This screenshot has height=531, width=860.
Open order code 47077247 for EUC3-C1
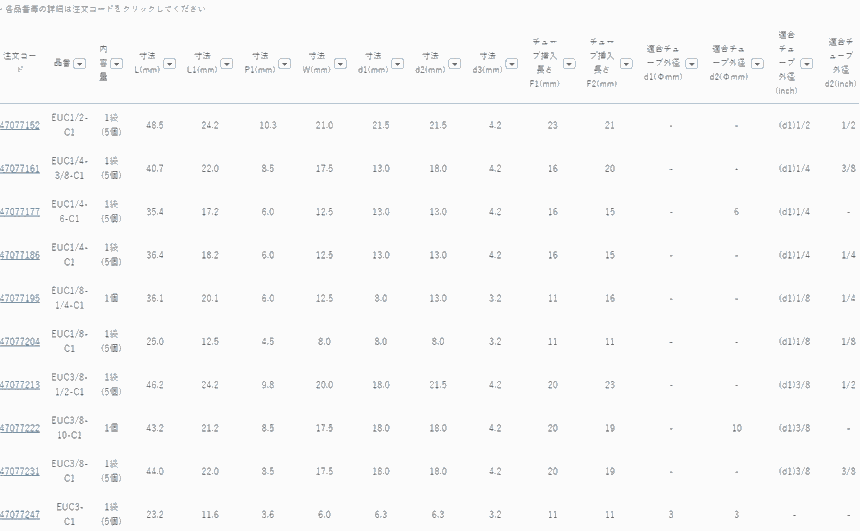click(20, 514)
